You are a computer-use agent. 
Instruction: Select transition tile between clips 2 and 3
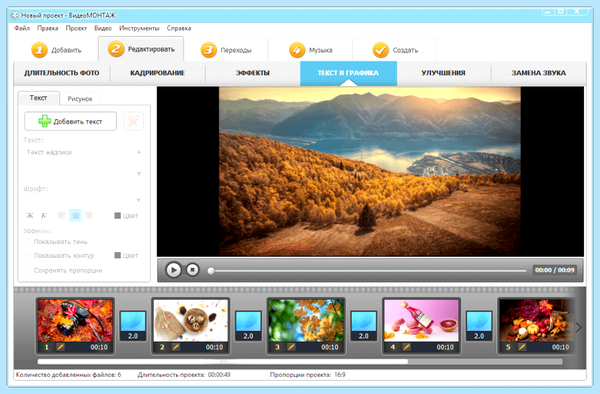click(x=248, y=326)
